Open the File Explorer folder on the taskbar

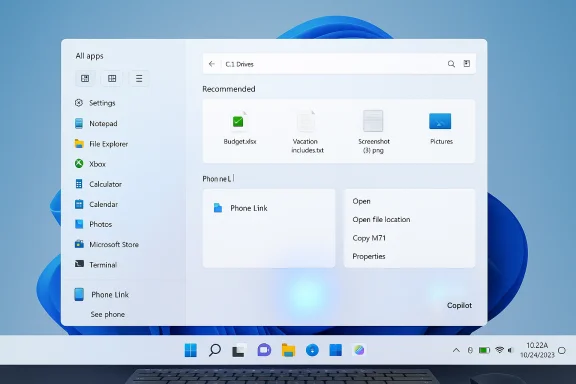click(288, 350)
